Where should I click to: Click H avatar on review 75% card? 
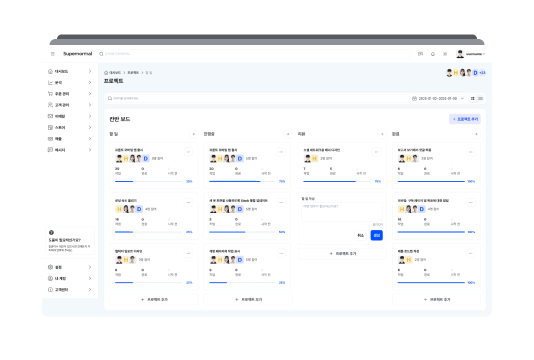pyautogui.click(x=314, y=158)
